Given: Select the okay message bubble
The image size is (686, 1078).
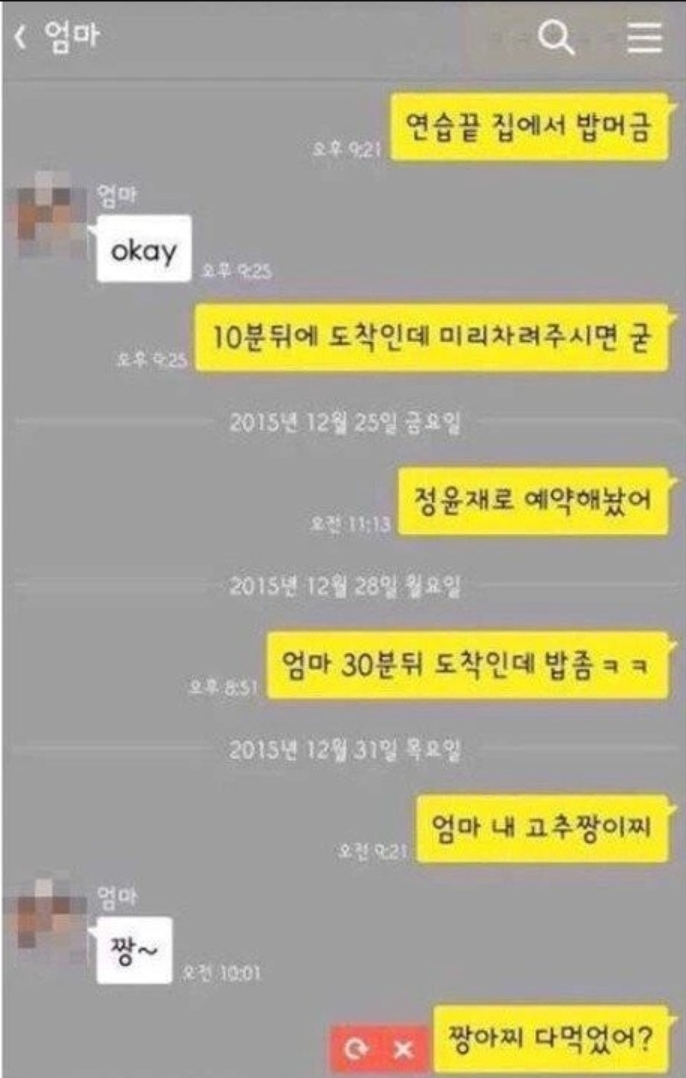Looking at the screenshot, I should pyautogui.click(x=144, y=249).
